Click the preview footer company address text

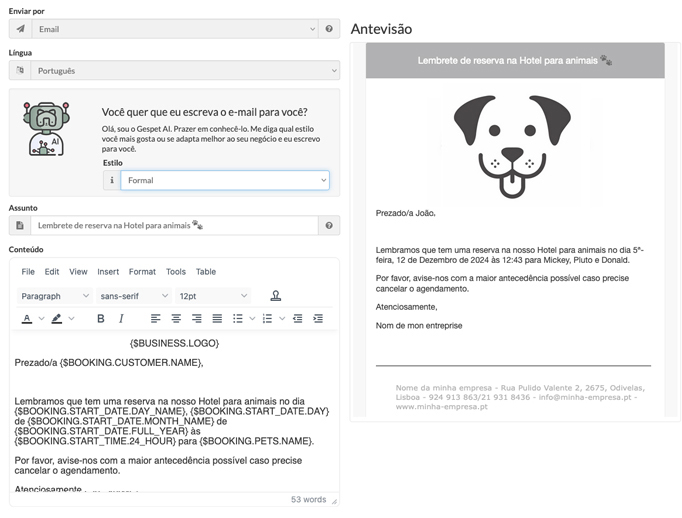520,397
